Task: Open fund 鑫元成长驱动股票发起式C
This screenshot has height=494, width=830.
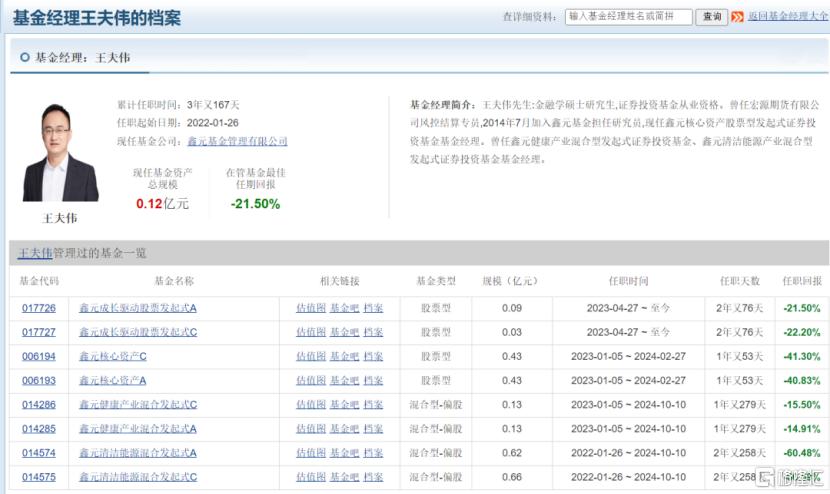Action: pos(138,333)
